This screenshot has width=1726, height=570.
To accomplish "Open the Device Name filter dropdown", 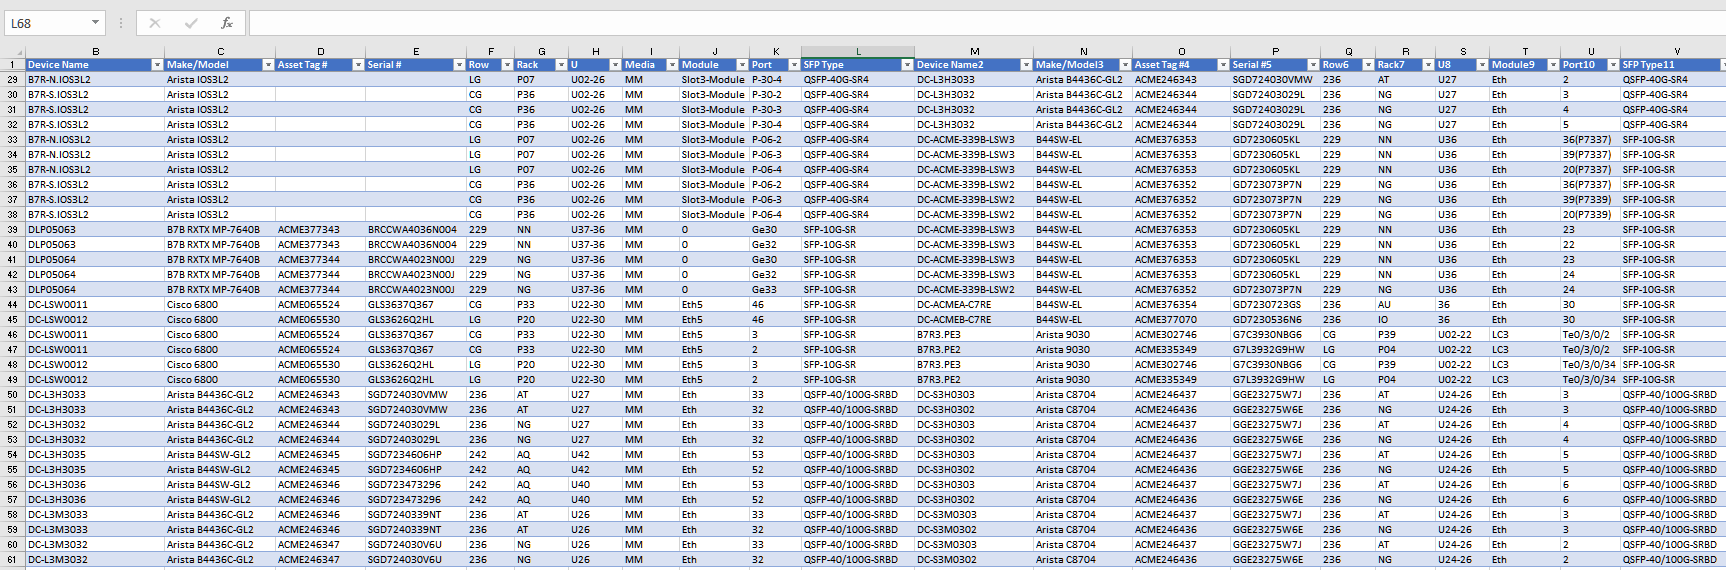I will point(157,65).
